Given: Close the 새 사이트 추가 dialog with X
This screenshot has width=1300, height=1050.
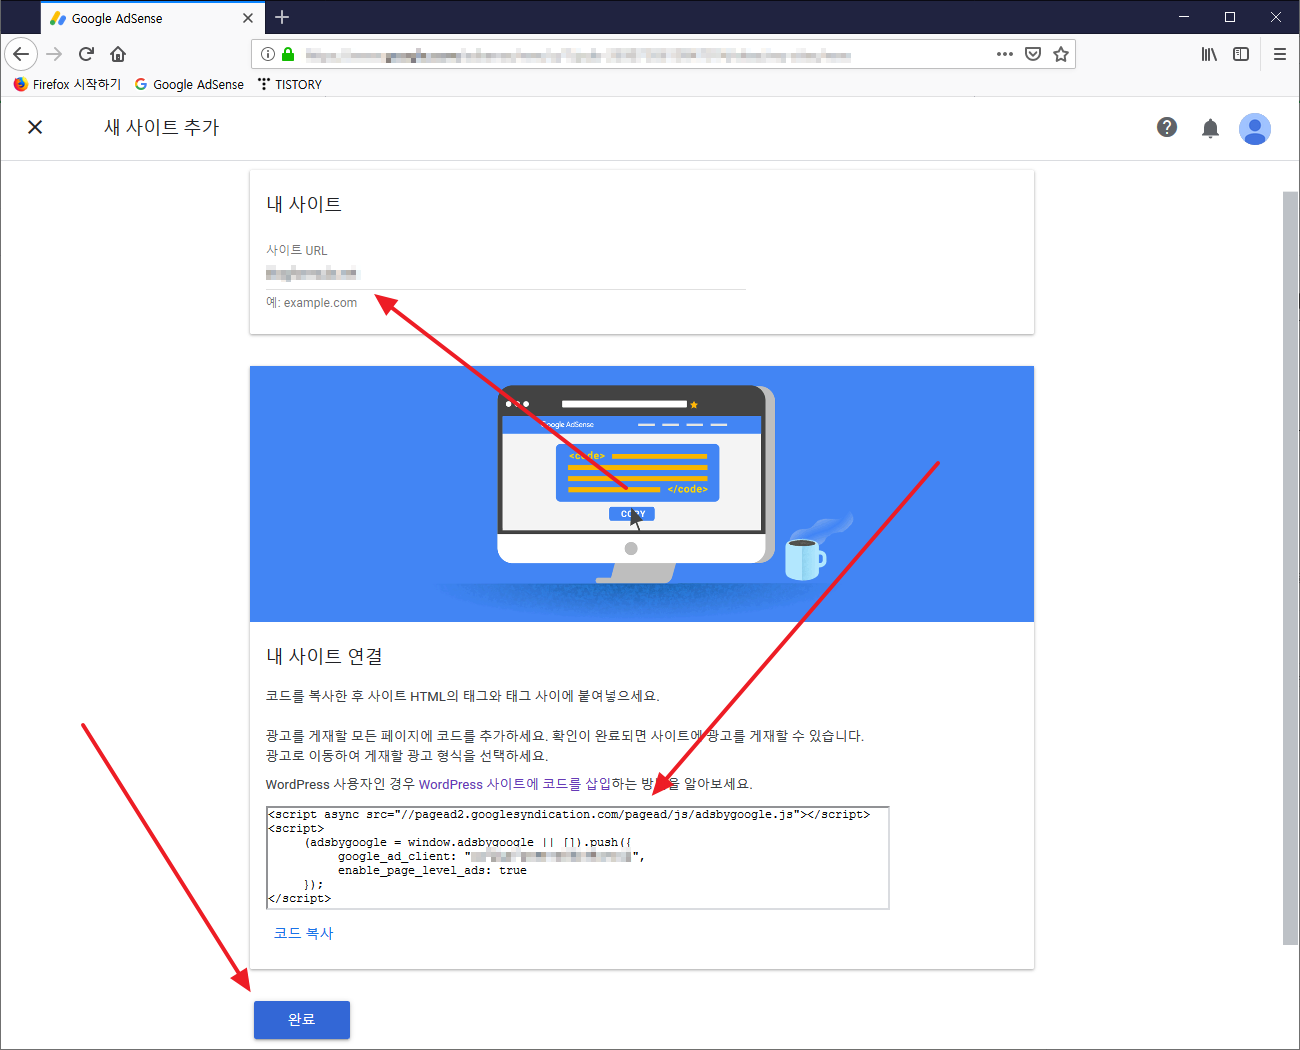Looking at the screenshot, I should pos(35,127).
